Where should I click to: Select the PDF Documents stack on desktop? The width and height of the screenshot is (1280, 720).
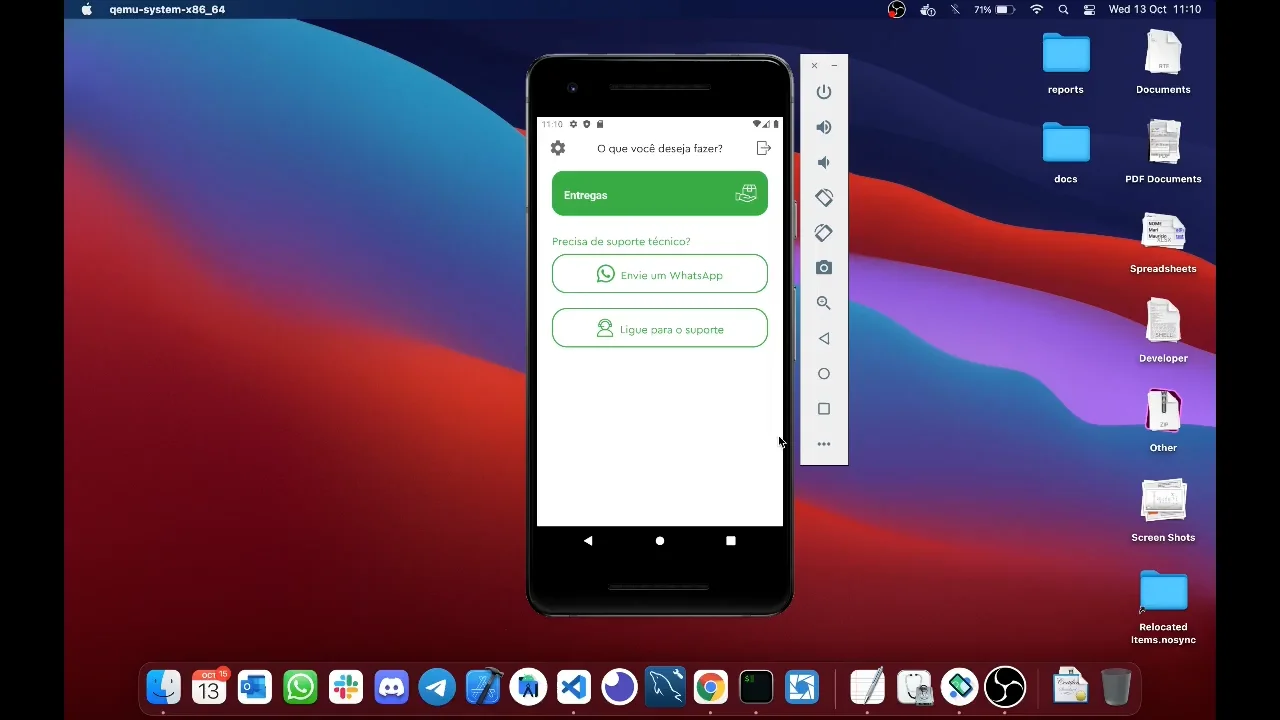[1163, 152]
